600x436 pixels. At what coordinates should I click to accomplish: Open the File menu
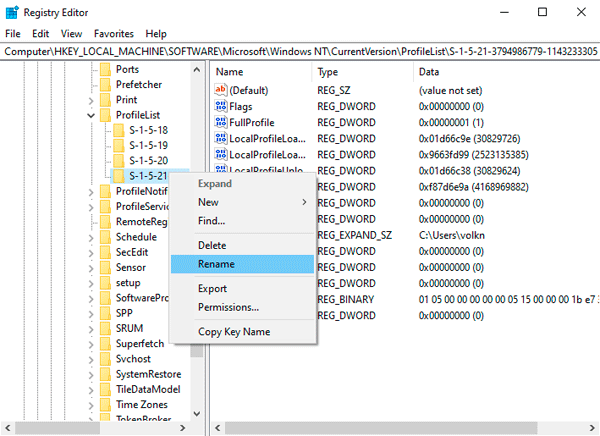(x=13, y=34)
